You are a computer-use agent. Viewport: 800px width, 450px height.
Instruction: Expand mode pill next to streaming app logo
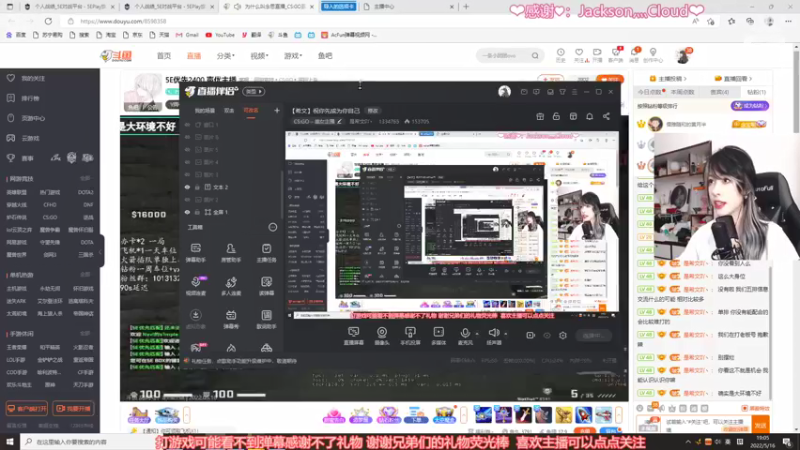pyautogui.click(x=254, y=92)
